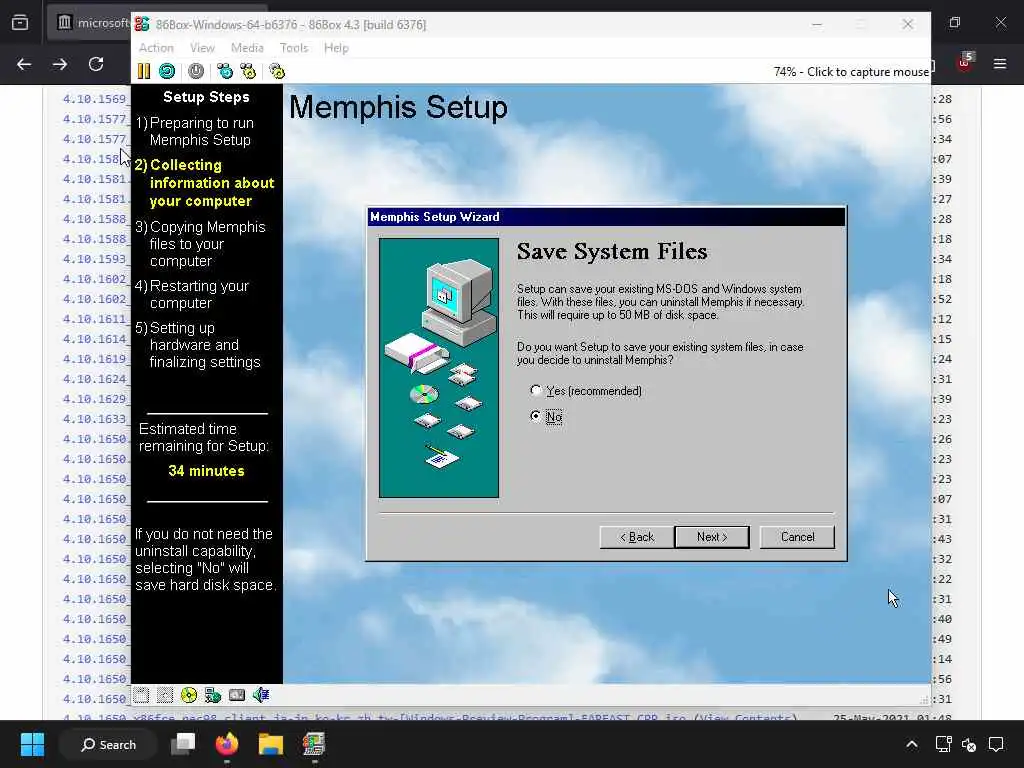Viewport: 1024px width, 768px height.
Task: Click the 86Box taskbar icon
Action: coord(314,744)
